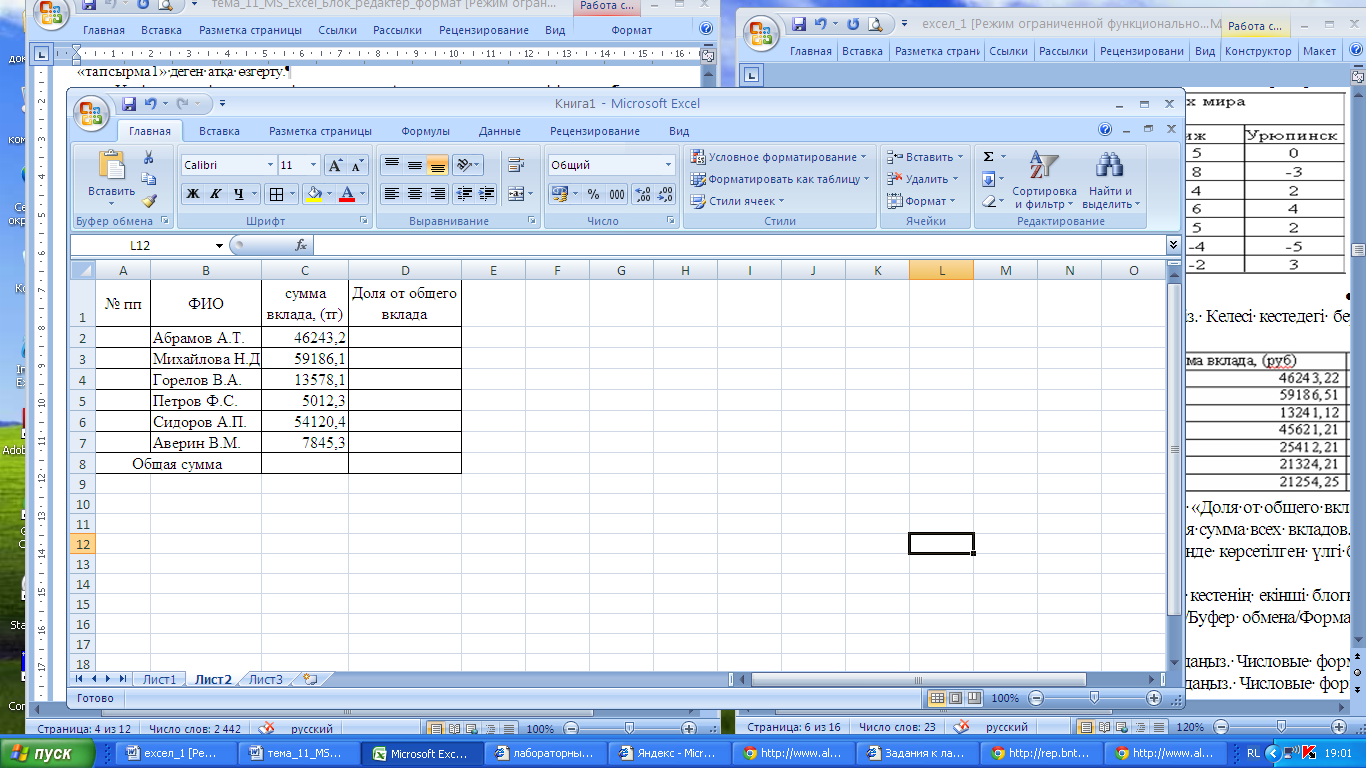Image resolution: width=1366 pixels, height=768 pixels.
Task: Decrease decimal places
Action: [x=665, y=194]
